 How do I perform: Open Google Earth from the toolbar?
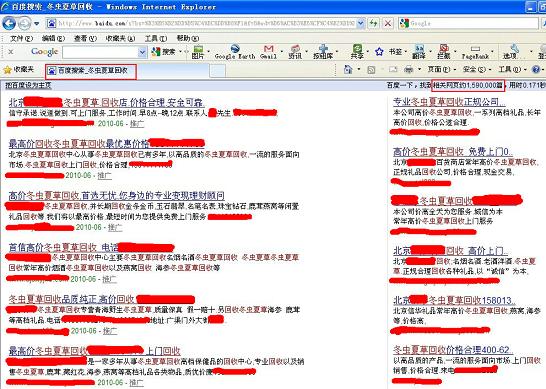point(235,52)
